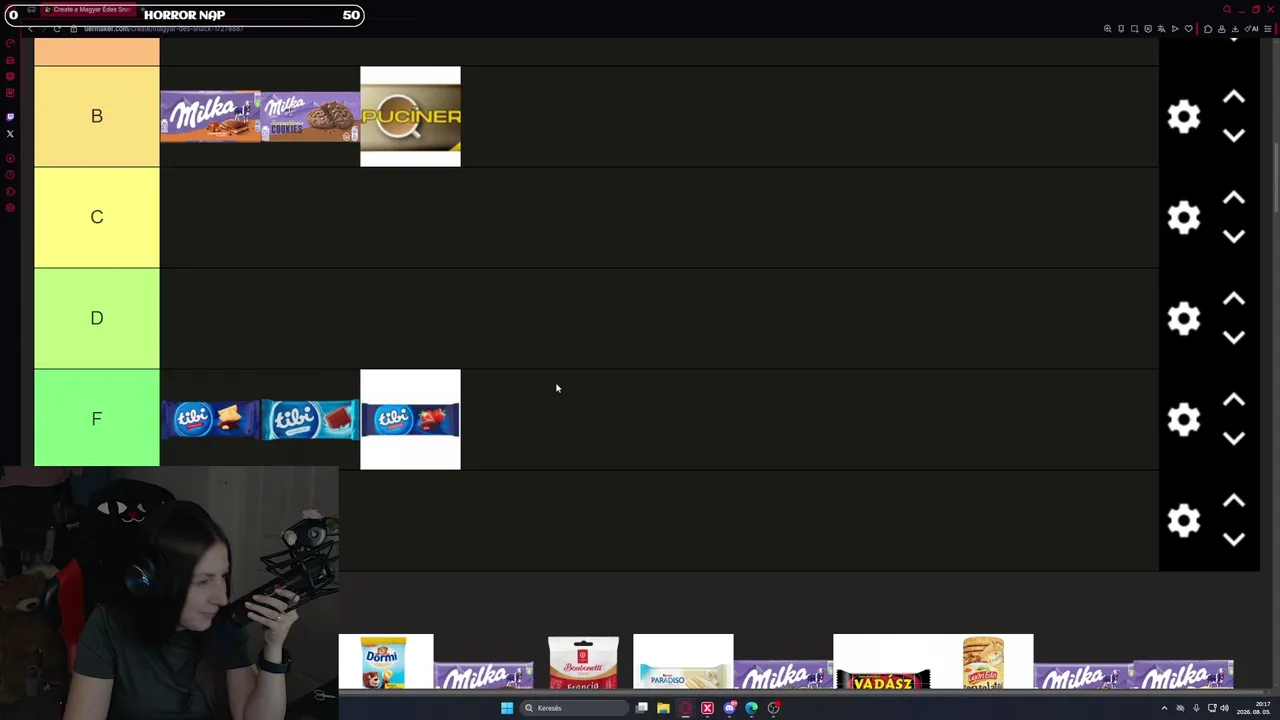
Task: Open Microsoft Edge from the taskbar
Action: click(751, 708)
